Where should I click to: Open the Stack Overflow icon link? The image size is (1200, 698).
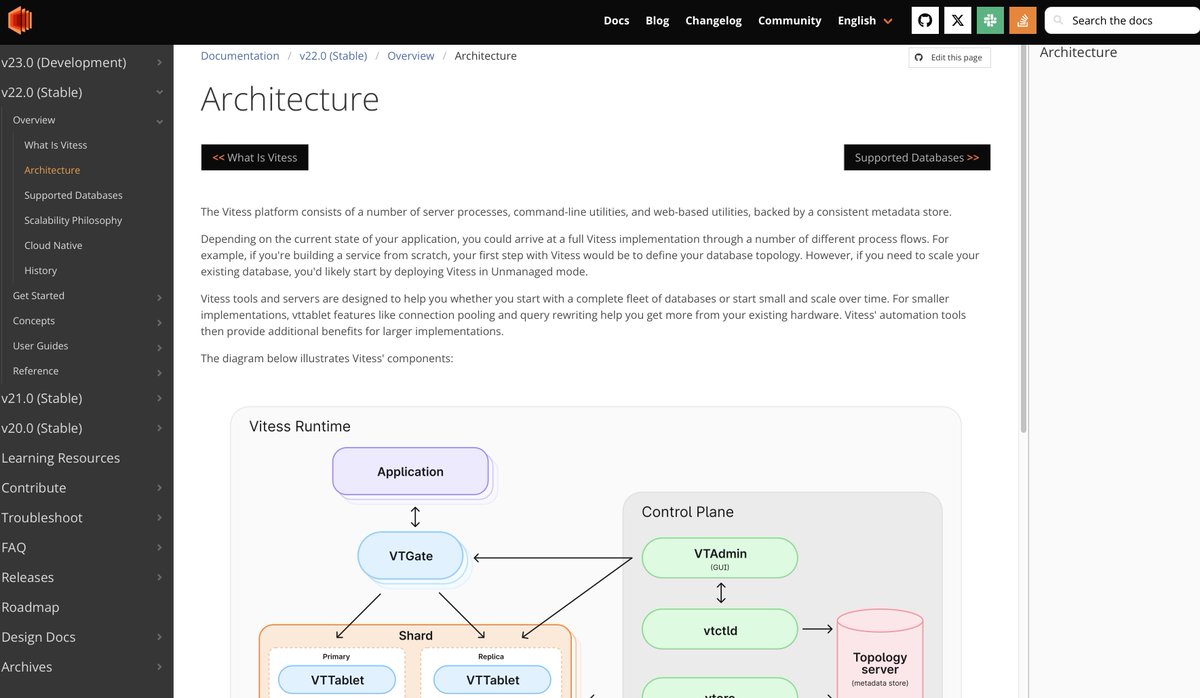coord(1022,20)
